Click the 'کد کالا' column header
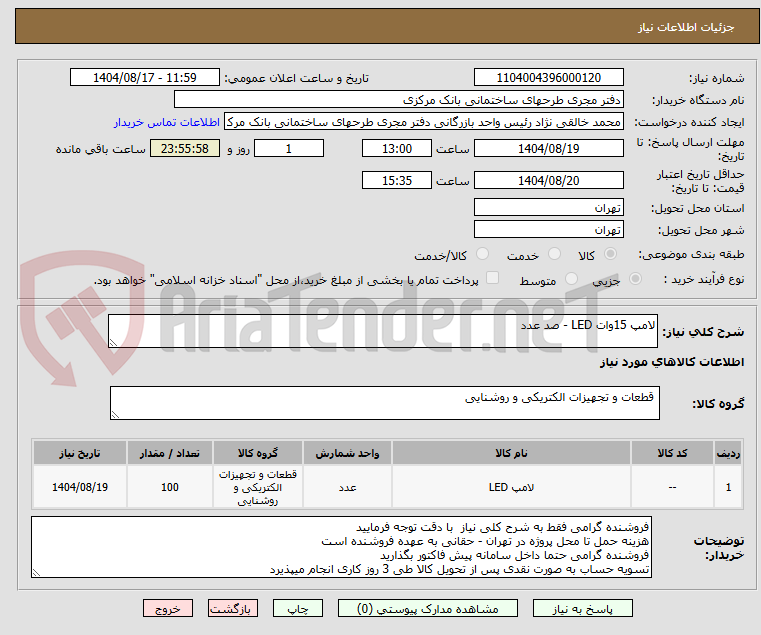Image resolution: width=761 pixels, height=635 pixels. [672, 453]
